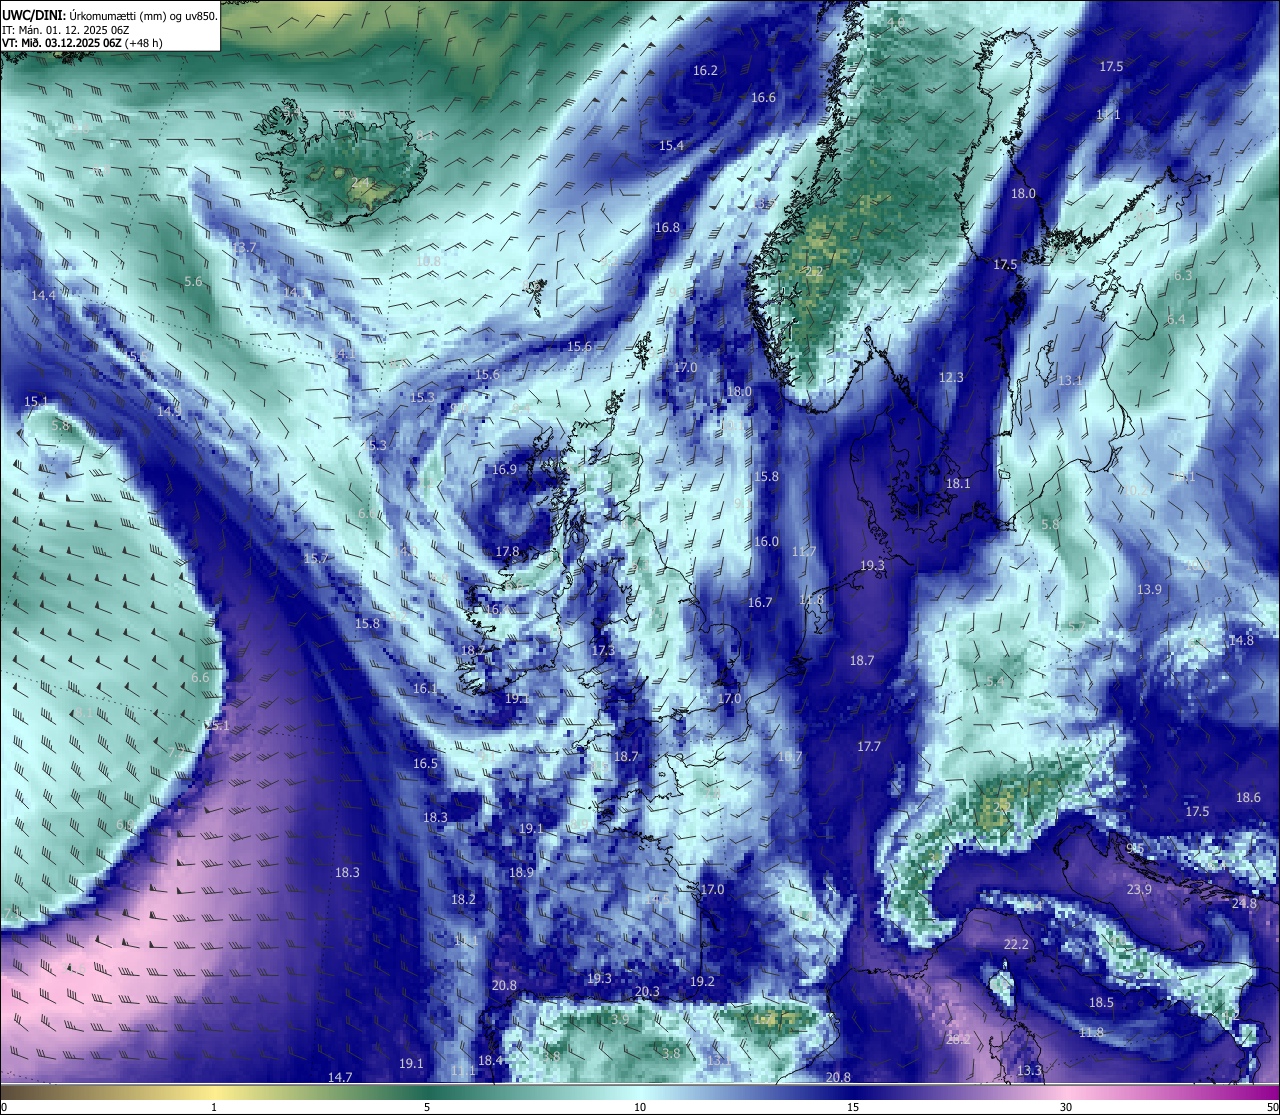Click the map value 16.5
This screenshot has height=1115, width=1280.
click(x=425, y=763)
